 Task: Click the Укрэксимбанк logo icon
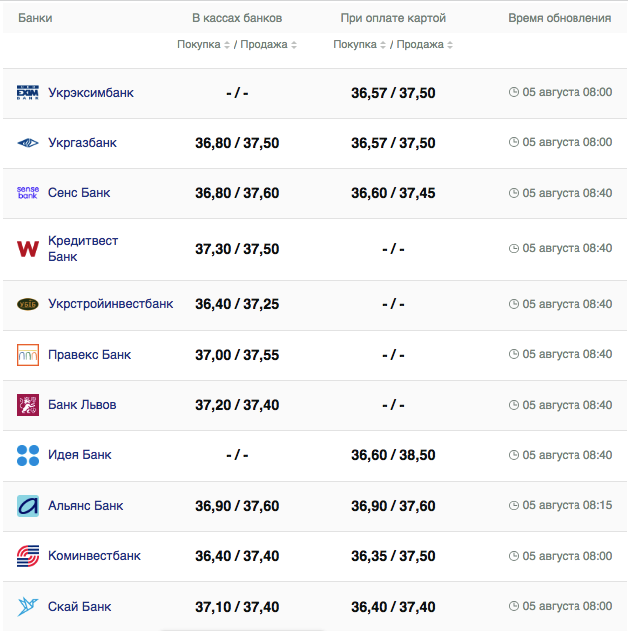pyautogui.click(x=28, y=93)
